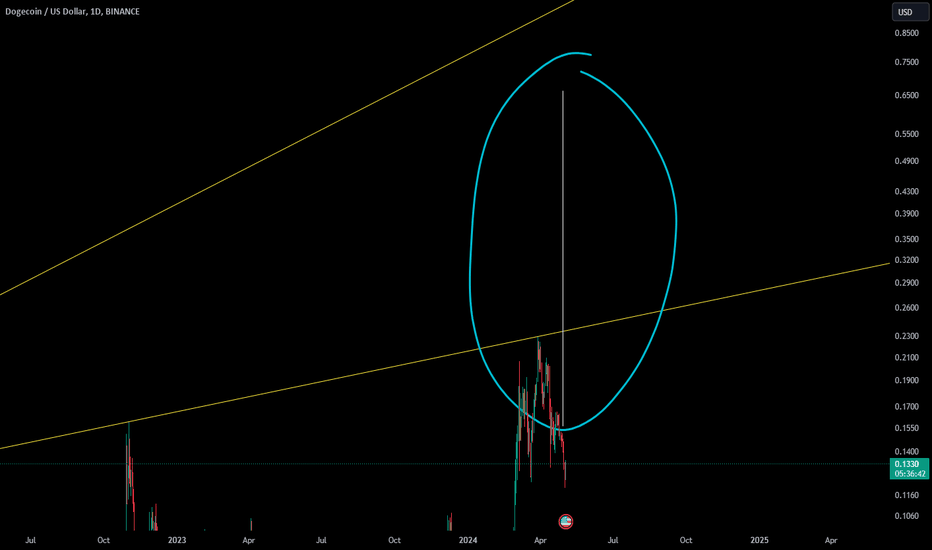The image size is (932, 550).
Task: Click the 2024 label on time axis
Action: (x=468, y=540)
